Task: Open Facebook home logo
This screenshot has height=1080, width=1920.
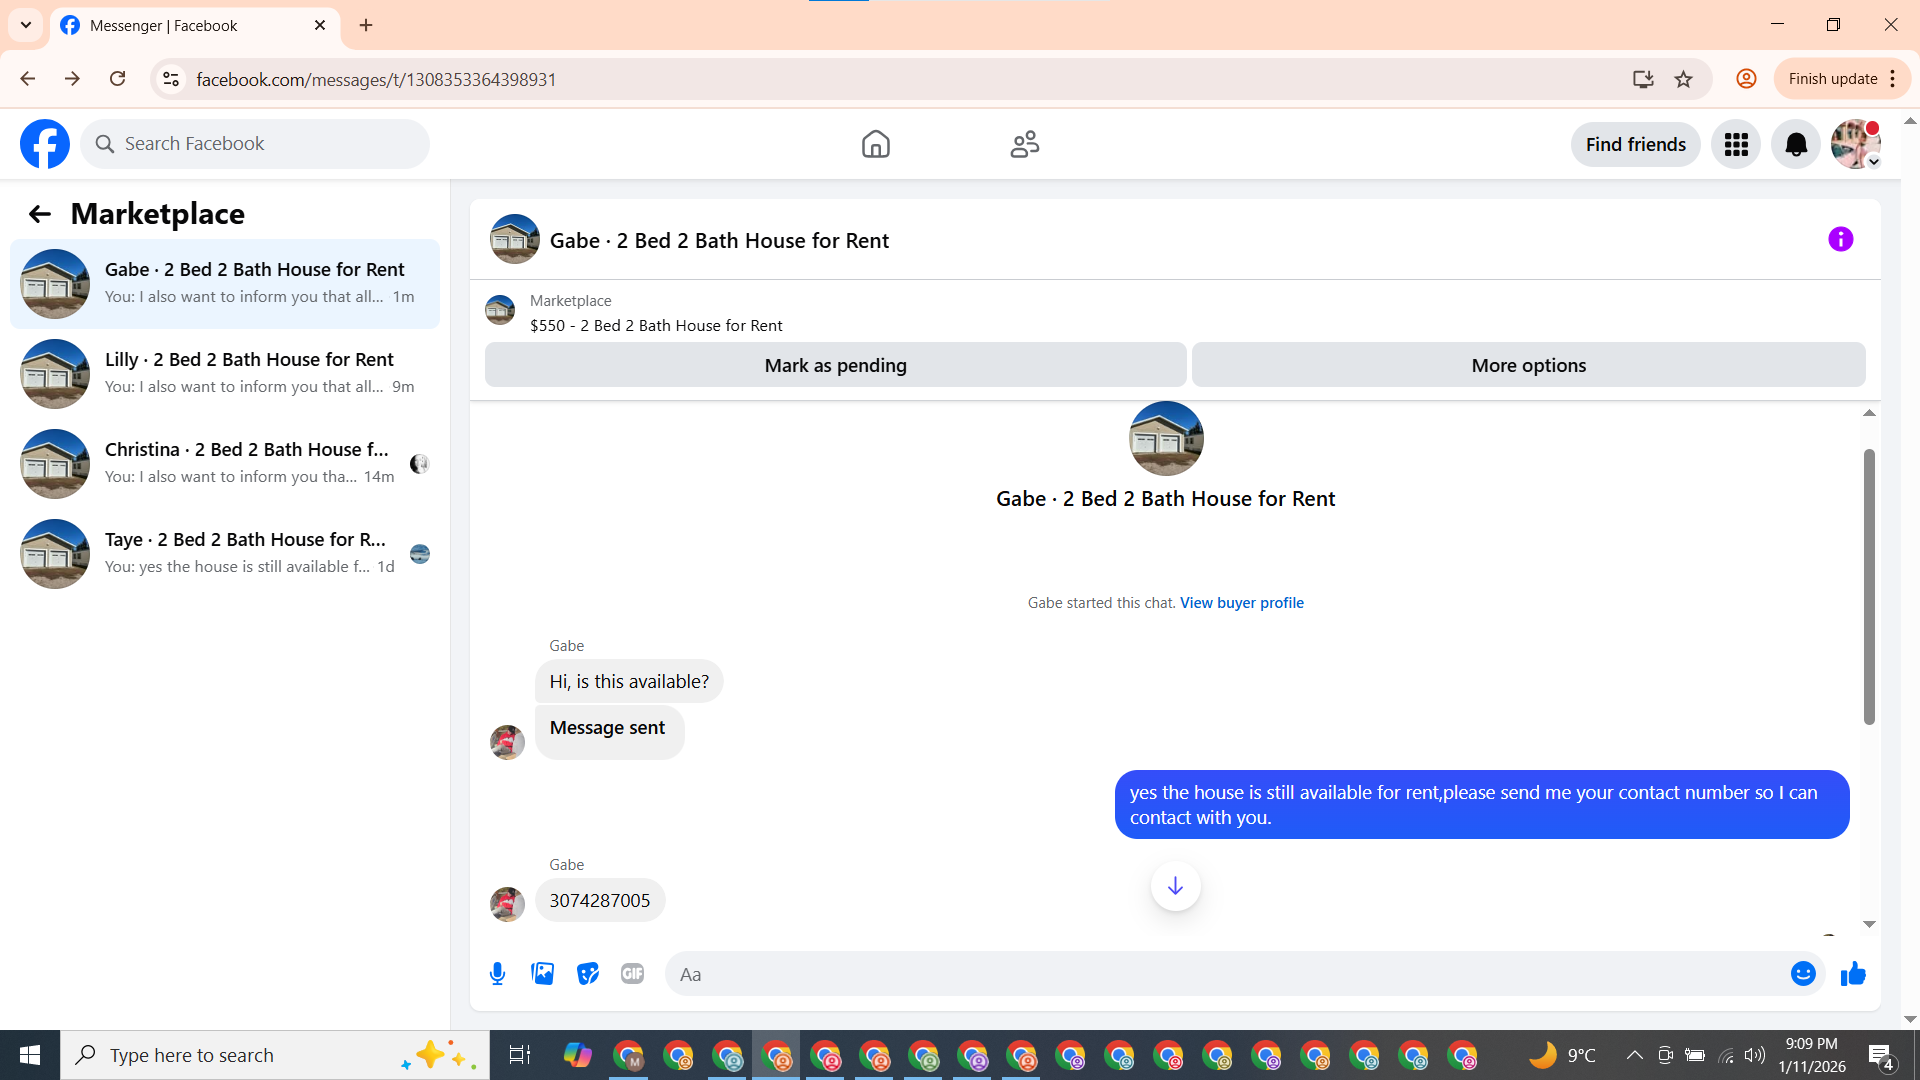Action: [45, 144]
